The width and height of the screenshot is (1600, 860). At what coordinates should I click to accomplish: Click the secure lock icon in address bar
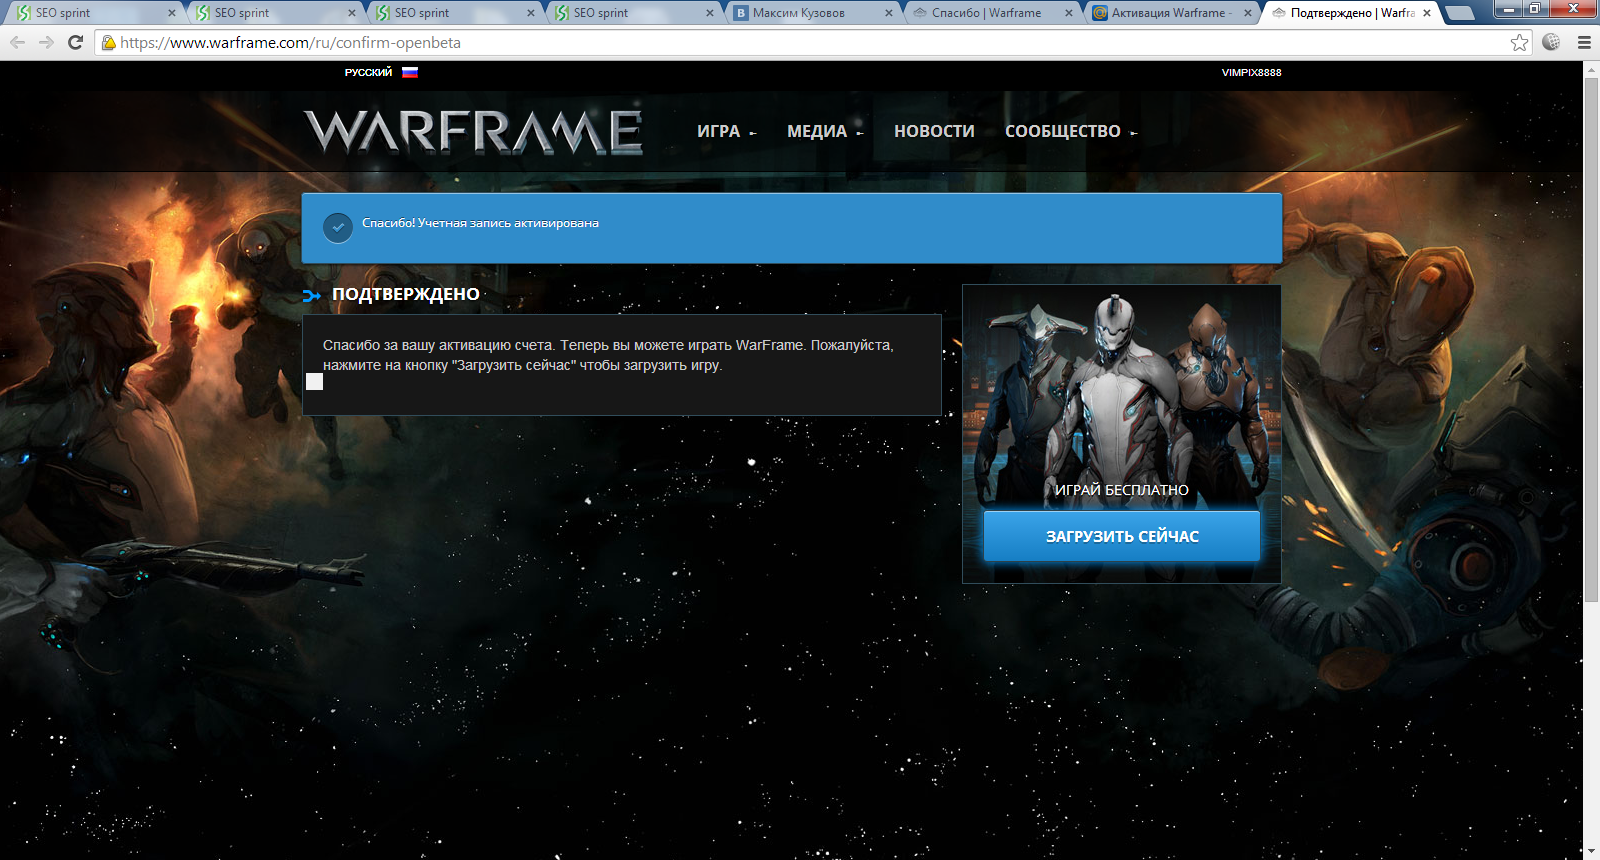(x=109, y=43)
